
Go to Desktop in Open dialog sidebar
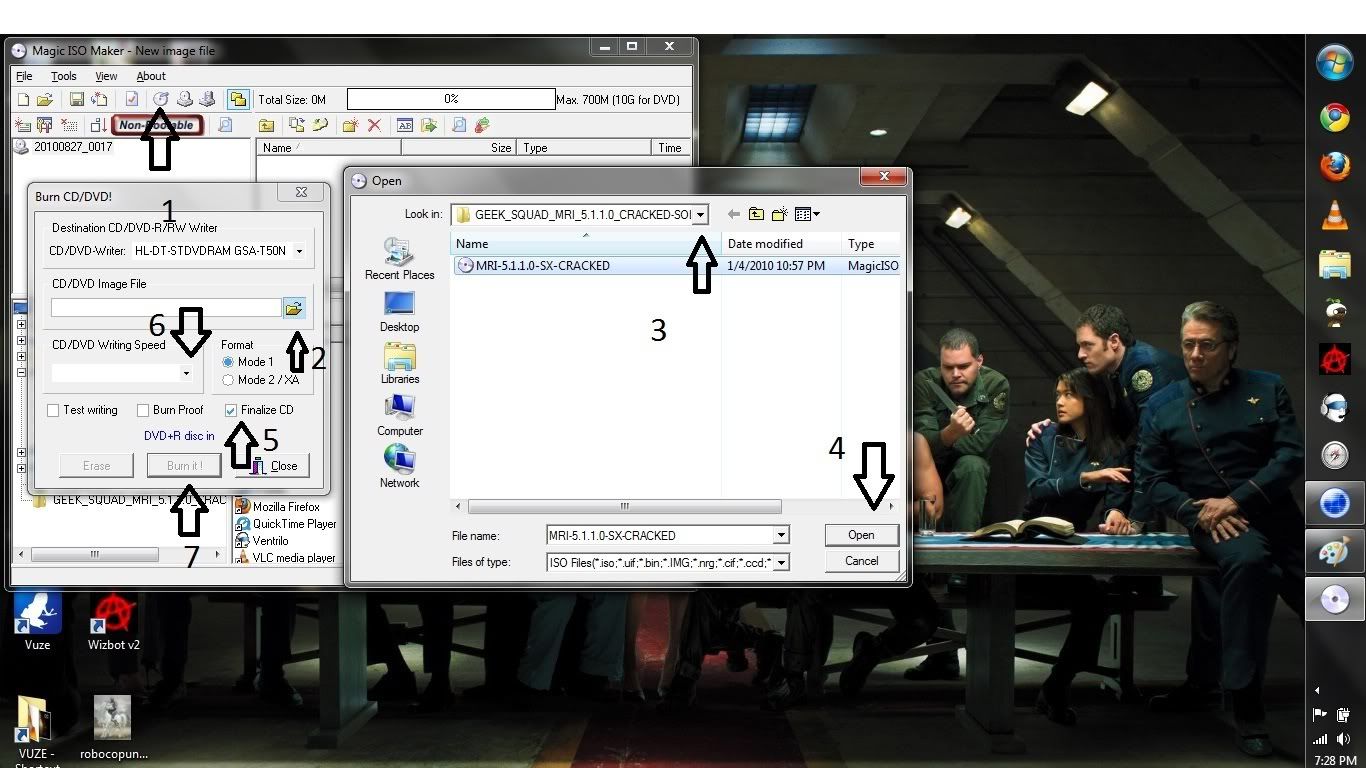coord(399,311)
